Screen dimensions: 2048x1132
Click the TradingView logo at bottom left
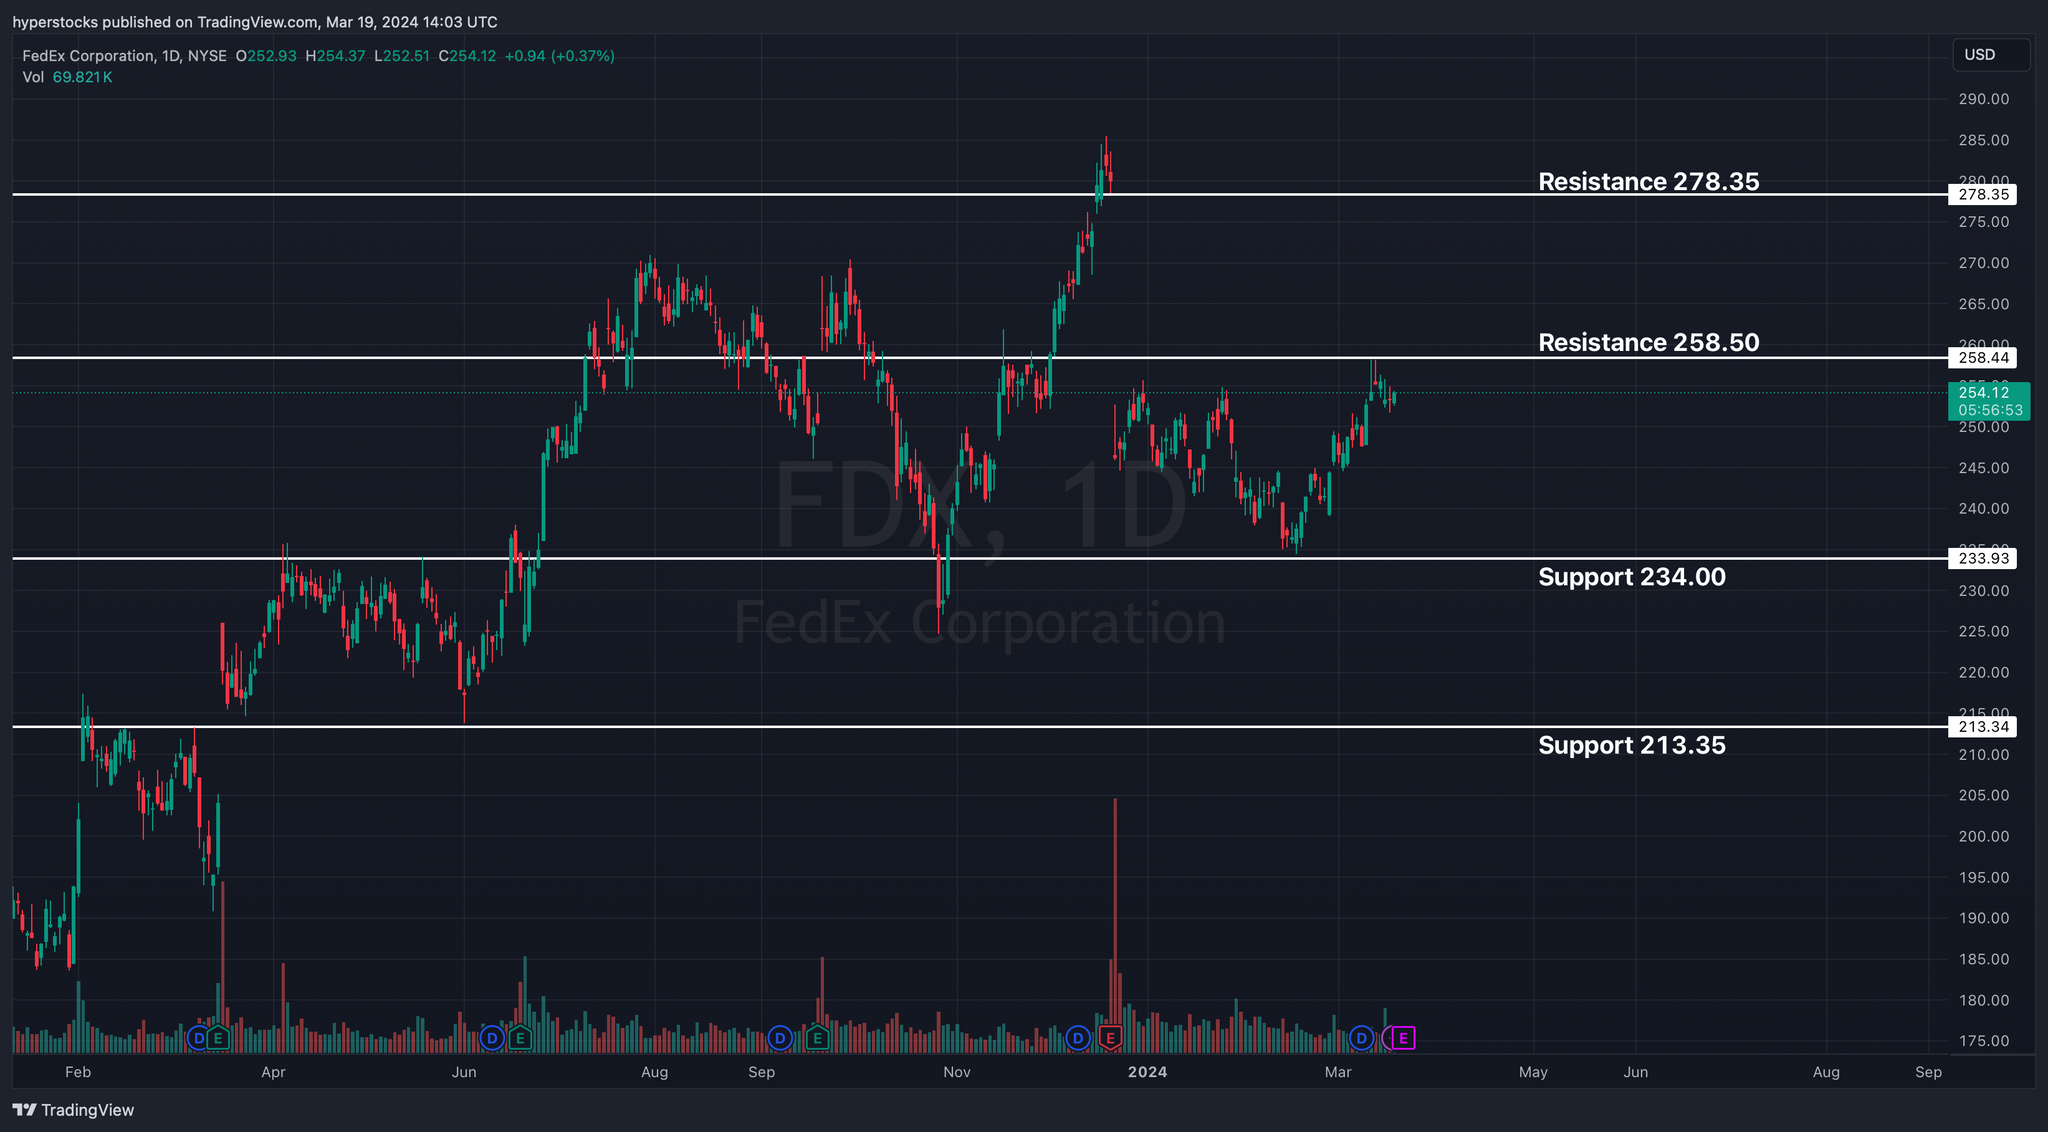(x=73, y=1110)
